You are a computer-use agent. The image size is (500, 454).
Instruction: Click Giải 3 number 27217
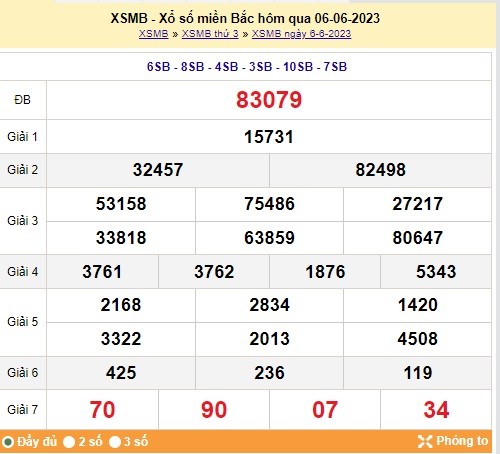[417, 204]
